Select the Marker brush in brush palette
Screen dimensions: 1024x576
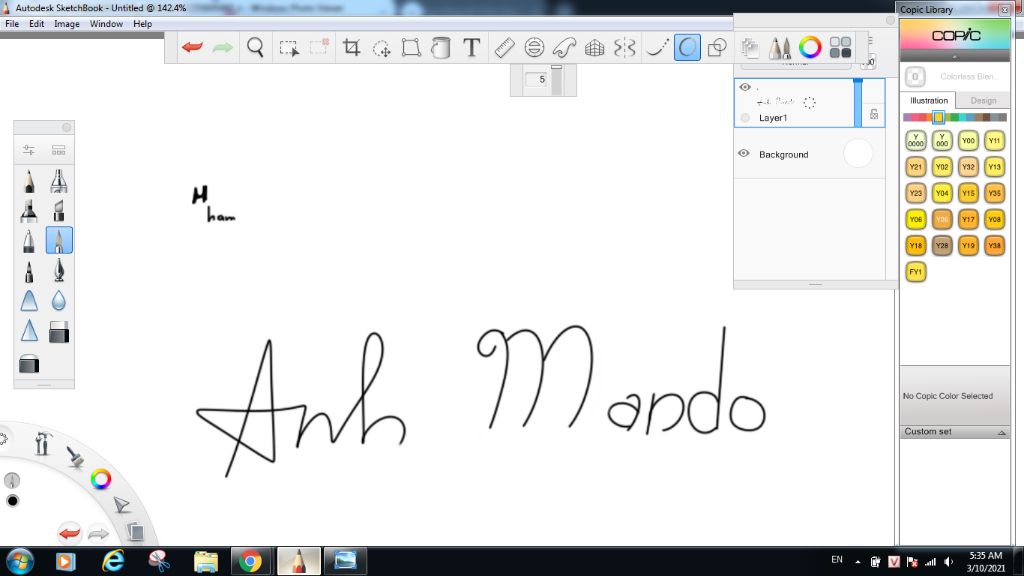click(29, 210)
